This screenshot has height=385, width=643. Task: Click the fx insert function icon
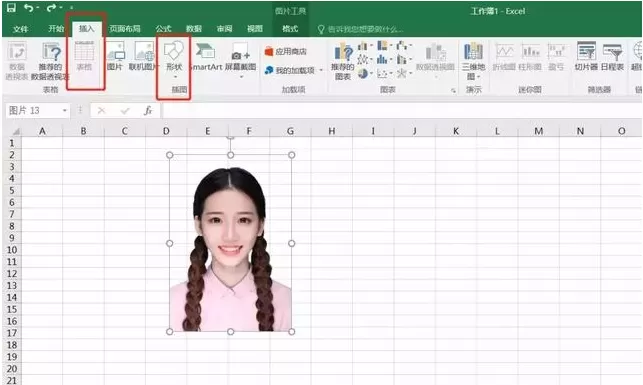148,110
